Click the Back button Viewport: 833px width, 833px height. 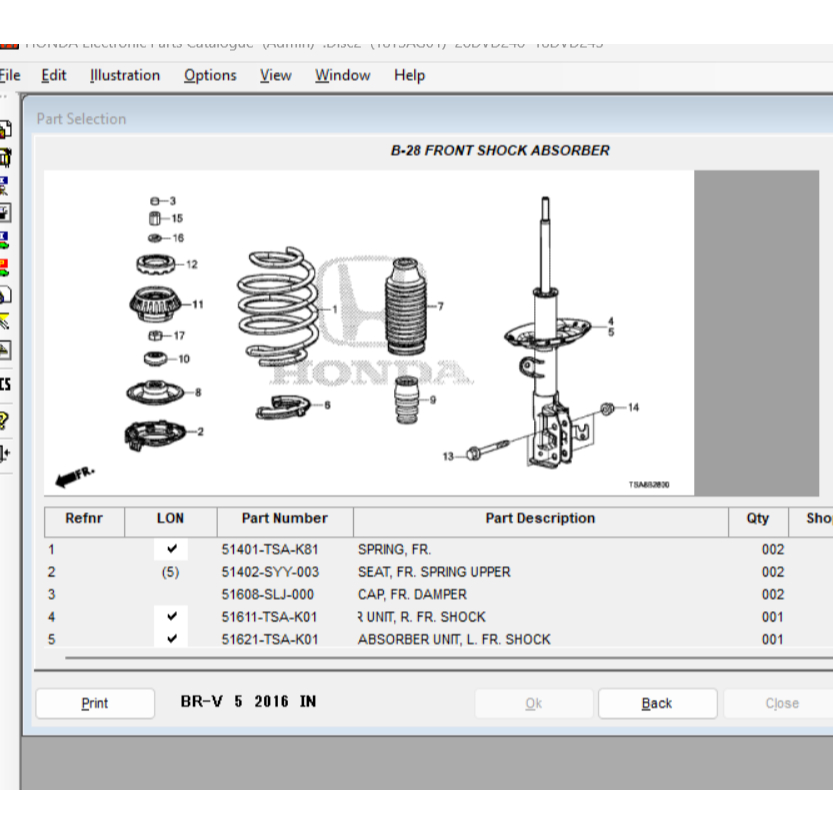[x=657, y=703]
